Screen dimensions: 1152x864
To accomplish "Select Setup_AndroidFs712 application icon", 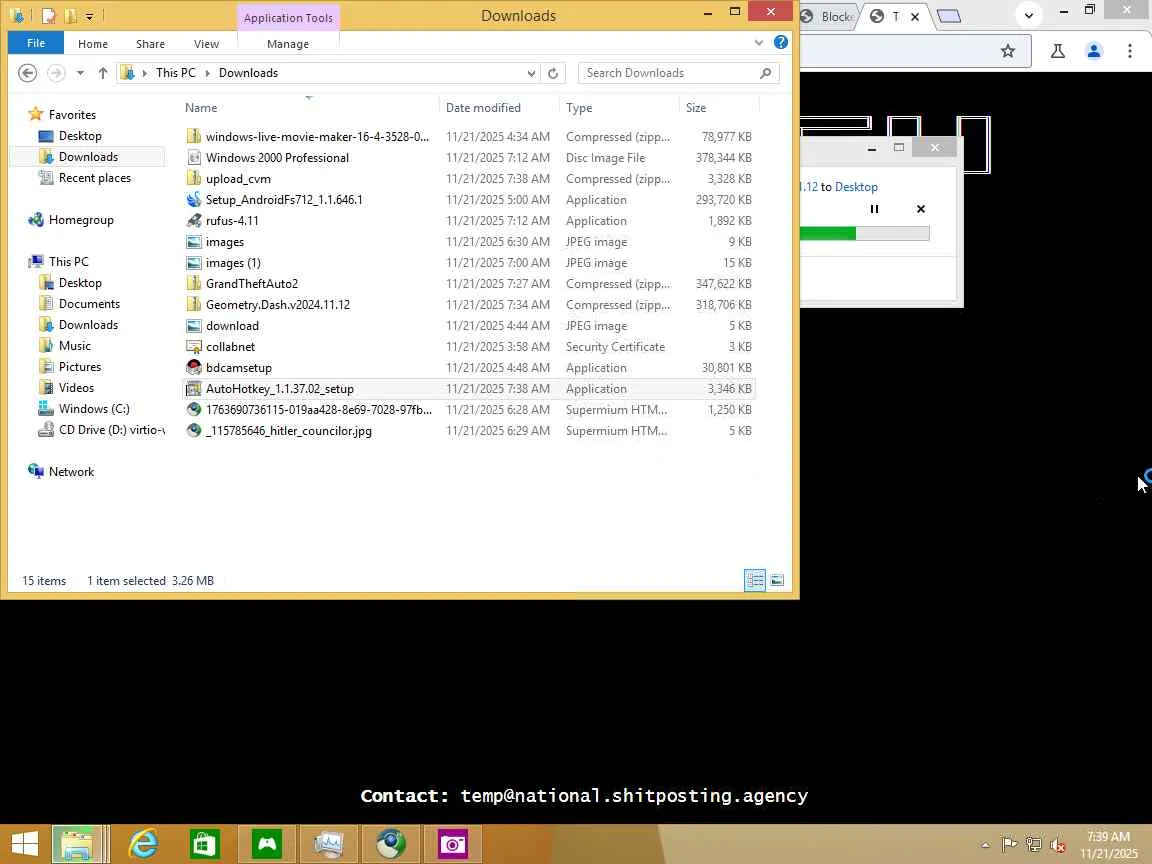I will point(194,199).
